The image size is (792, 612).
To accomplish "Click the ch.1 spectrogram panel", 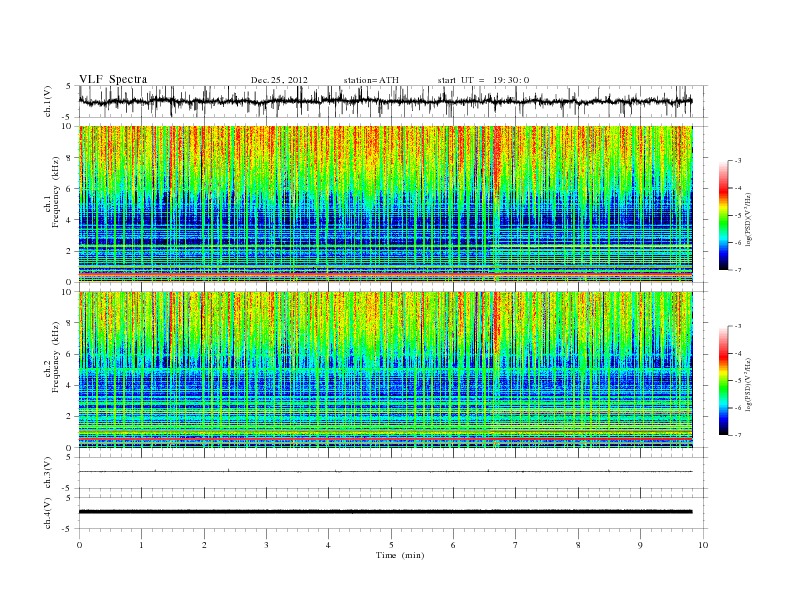I will (x=386, y=204).
